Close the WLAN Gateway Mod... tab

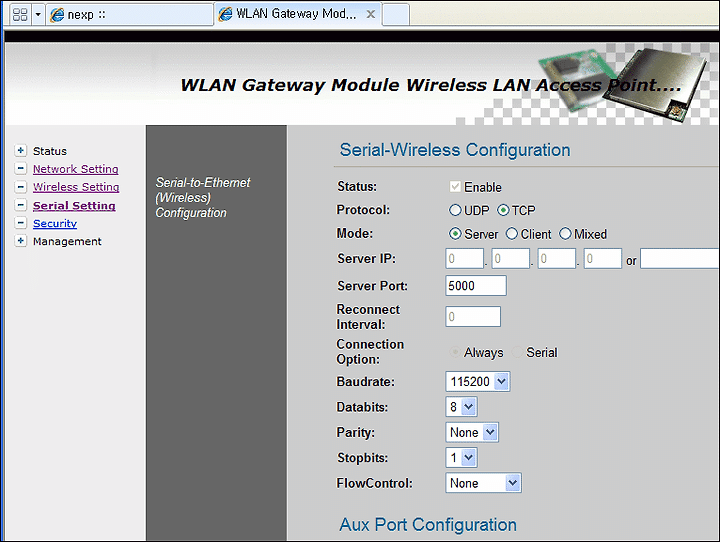pos(371,14)
